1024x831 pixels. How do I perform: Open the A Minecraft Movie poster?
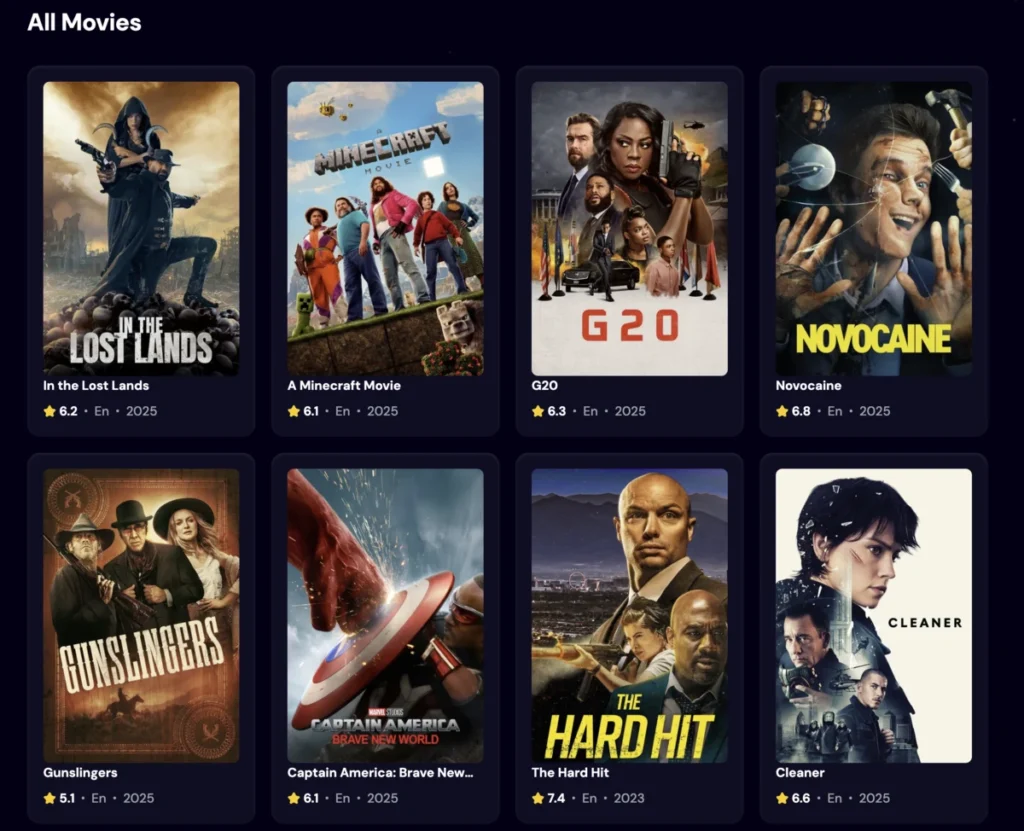[385, 229]
